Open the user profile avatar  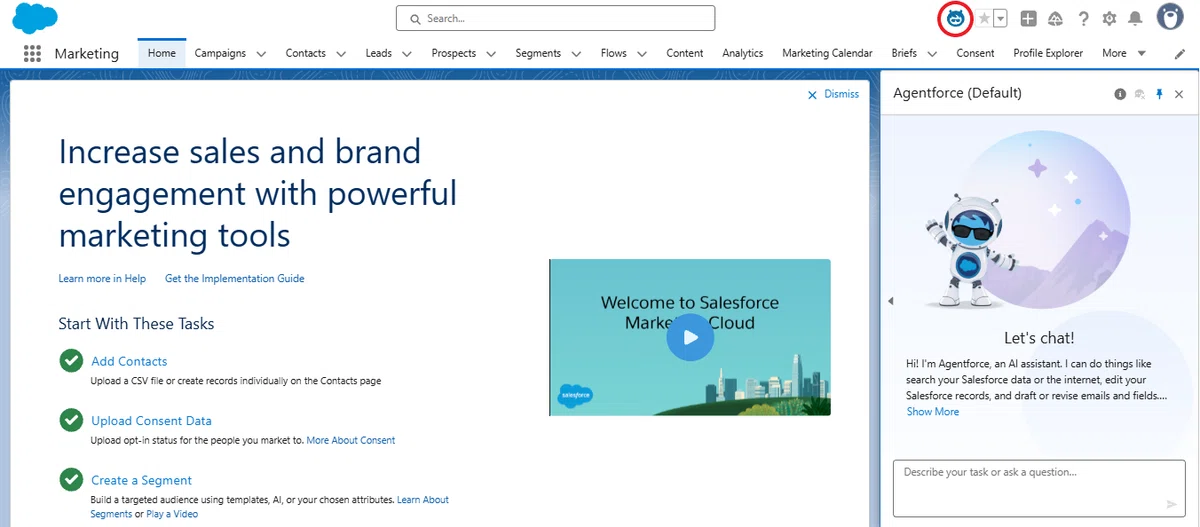(1170, 17)
